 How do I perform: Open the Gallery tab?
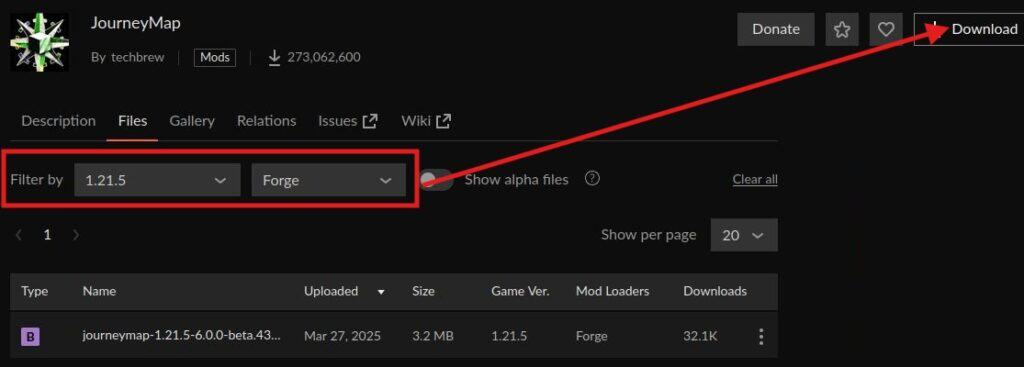coord(192,121)
